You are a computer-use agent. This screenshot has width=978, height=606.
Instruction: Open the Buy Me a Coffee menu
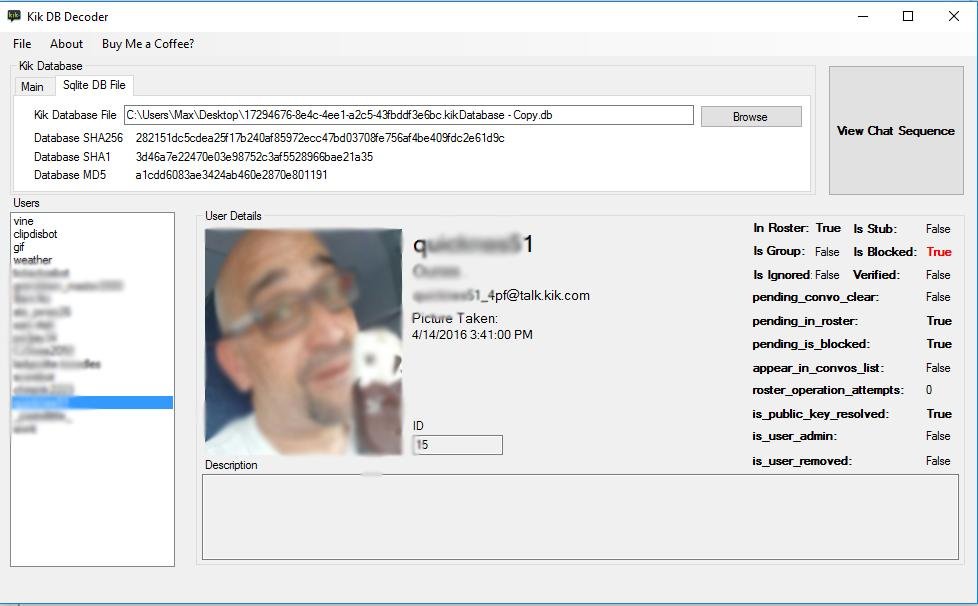point(148,44)
